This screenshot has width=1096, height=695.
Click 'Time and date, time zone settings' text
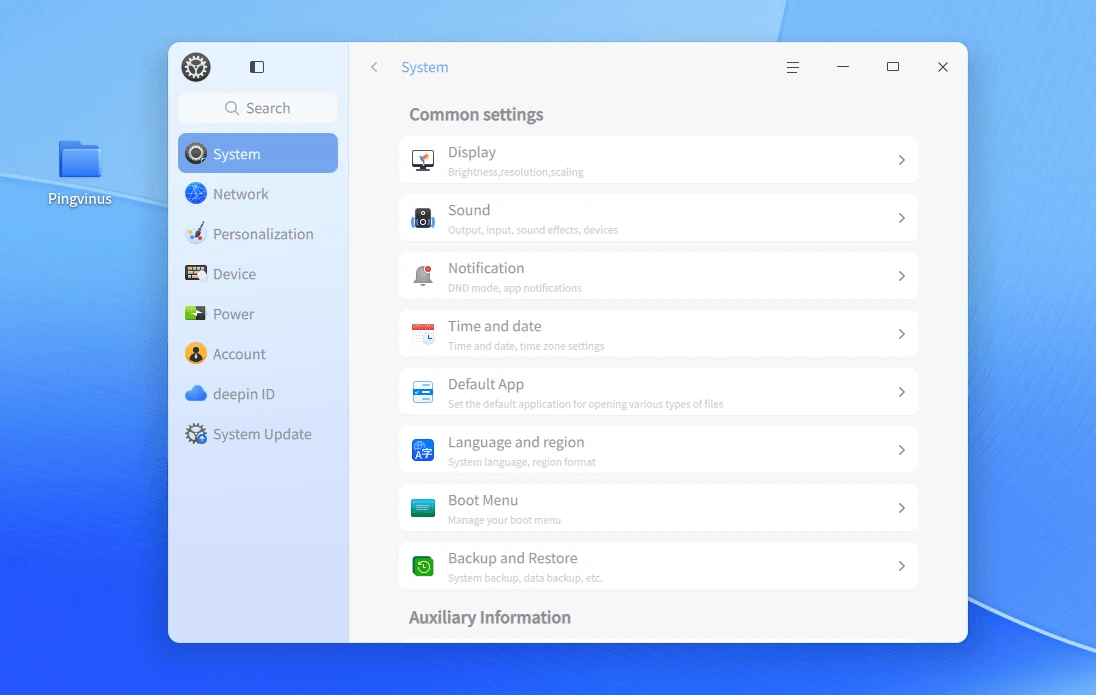click(x=526, y=346)
